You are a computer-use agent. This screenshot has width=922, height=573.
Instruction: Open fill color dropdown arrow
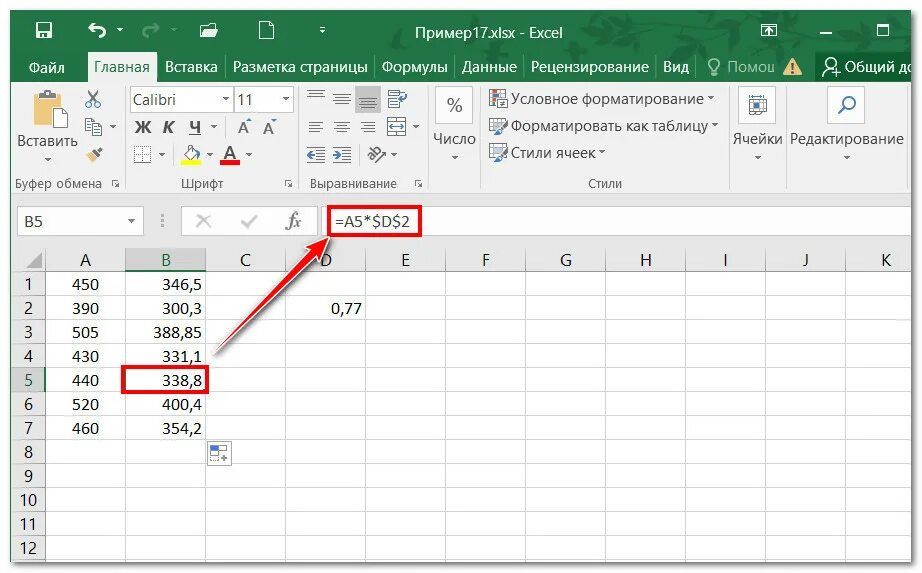point(210,155)
